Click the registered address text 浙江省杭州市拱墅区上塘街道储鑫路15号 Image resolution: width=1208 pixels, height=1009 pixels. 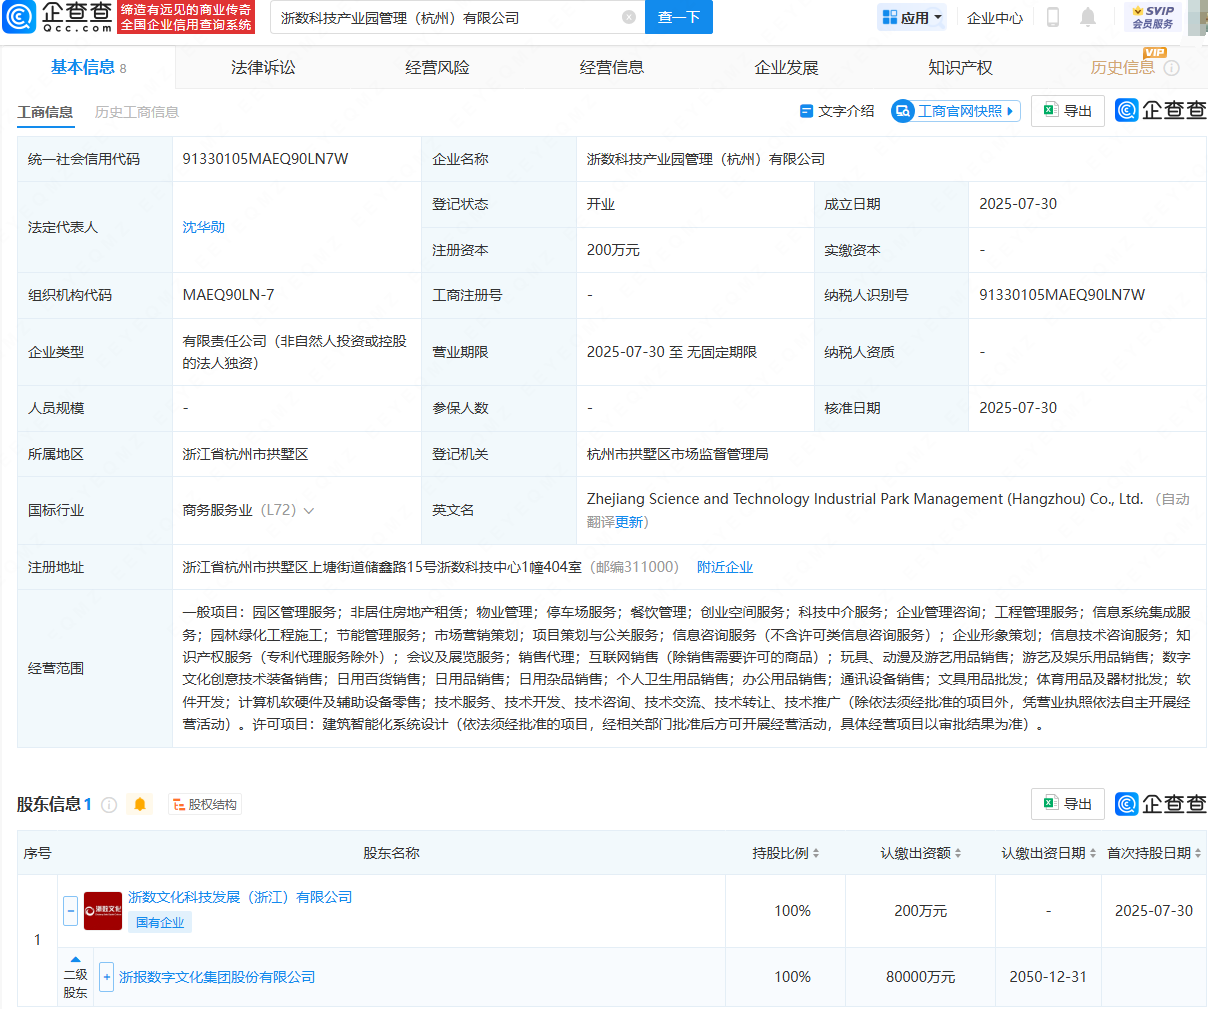click(x=308, y=567)
